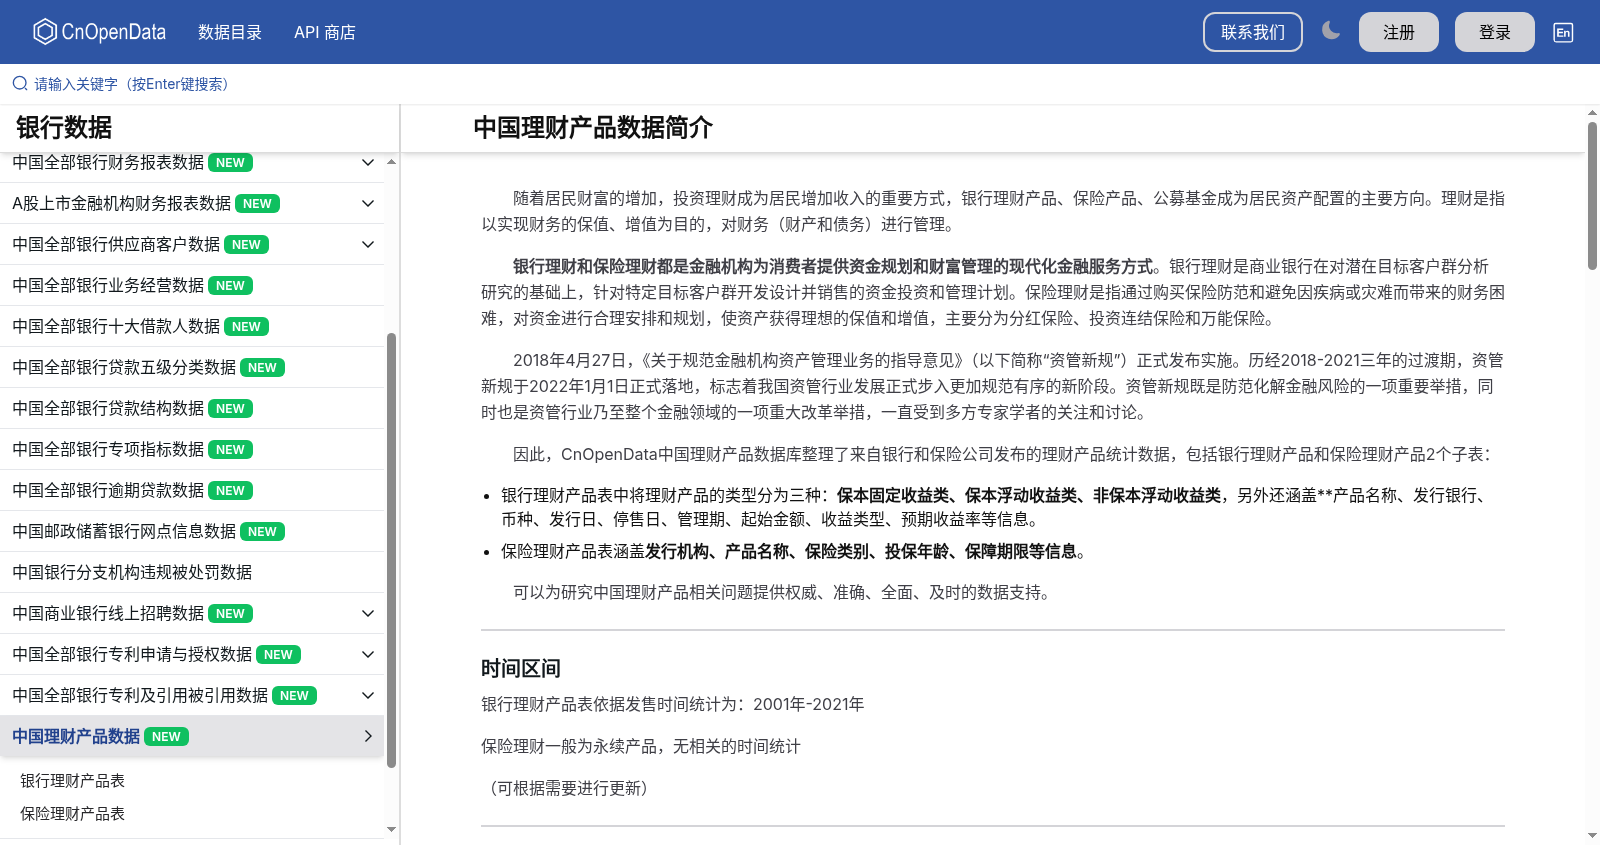This screenshot has width=1600, height=861.
Task: Click NEW badge beside 中国全部银行逾期贷款数据
Action: pos(230,491)
